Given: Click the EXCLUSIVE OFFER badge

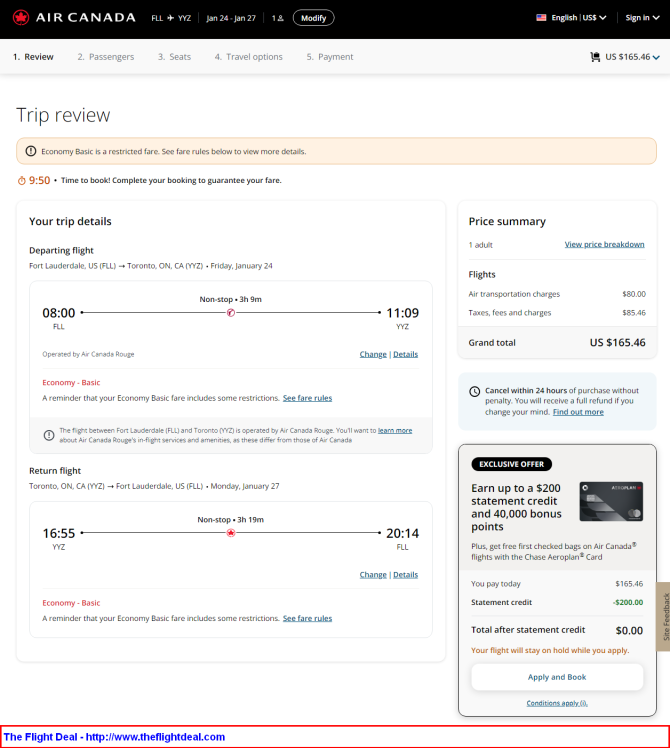Looking at the screenshot, I should (512, 464).
